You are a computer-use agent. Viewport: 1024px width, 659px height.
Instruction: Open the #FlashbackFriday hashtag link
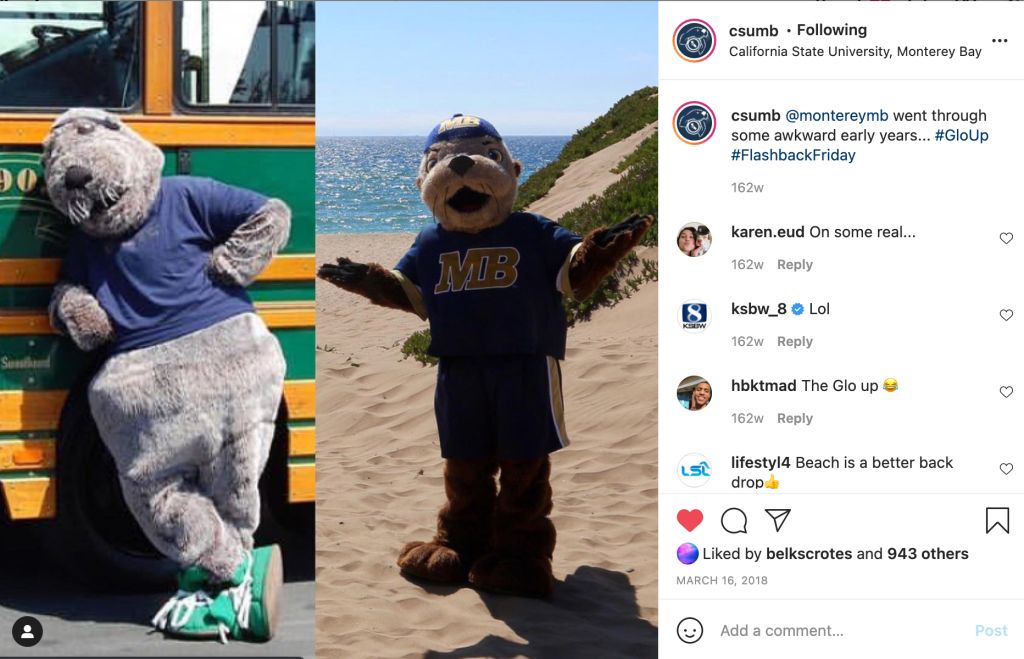click(x=793, y=155)
